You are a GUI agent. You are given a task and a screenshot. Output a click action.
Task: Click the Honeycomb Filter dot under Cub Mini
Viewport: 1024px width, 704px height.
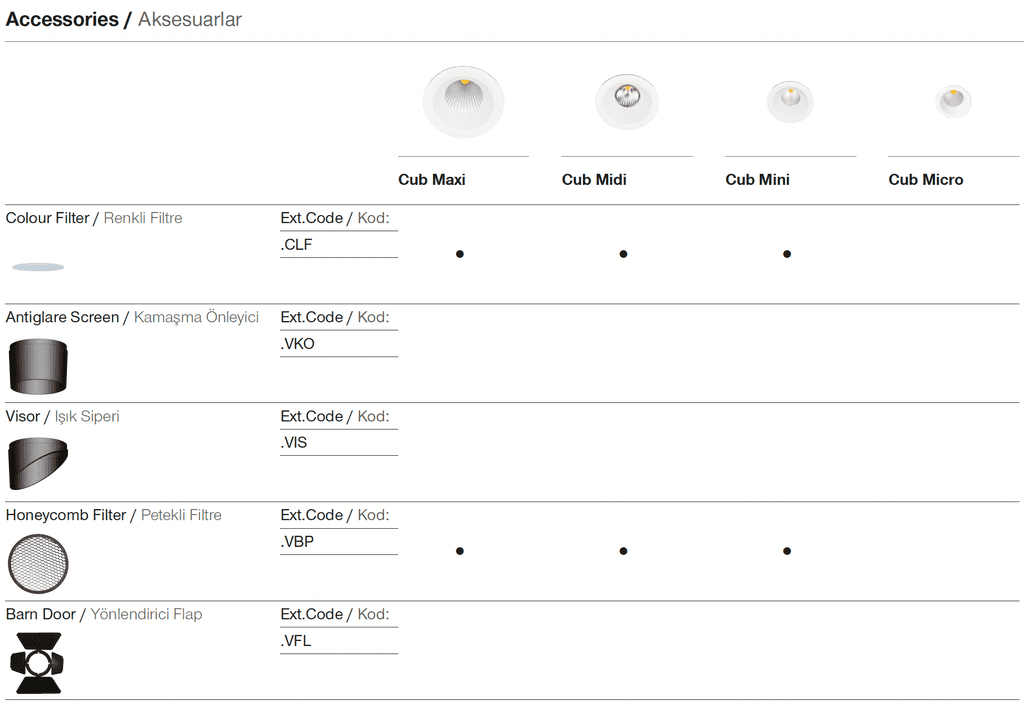[x=787, y=551]
